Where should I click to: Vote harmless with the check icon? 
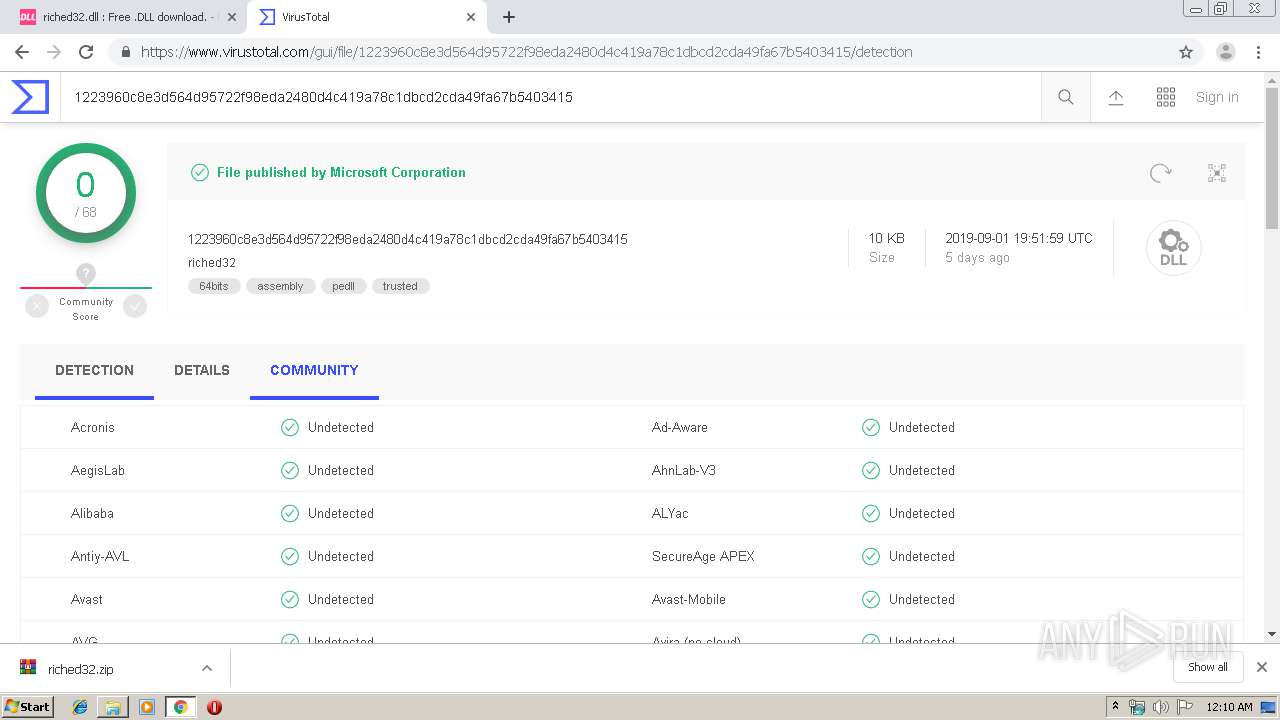click(135, 307)
